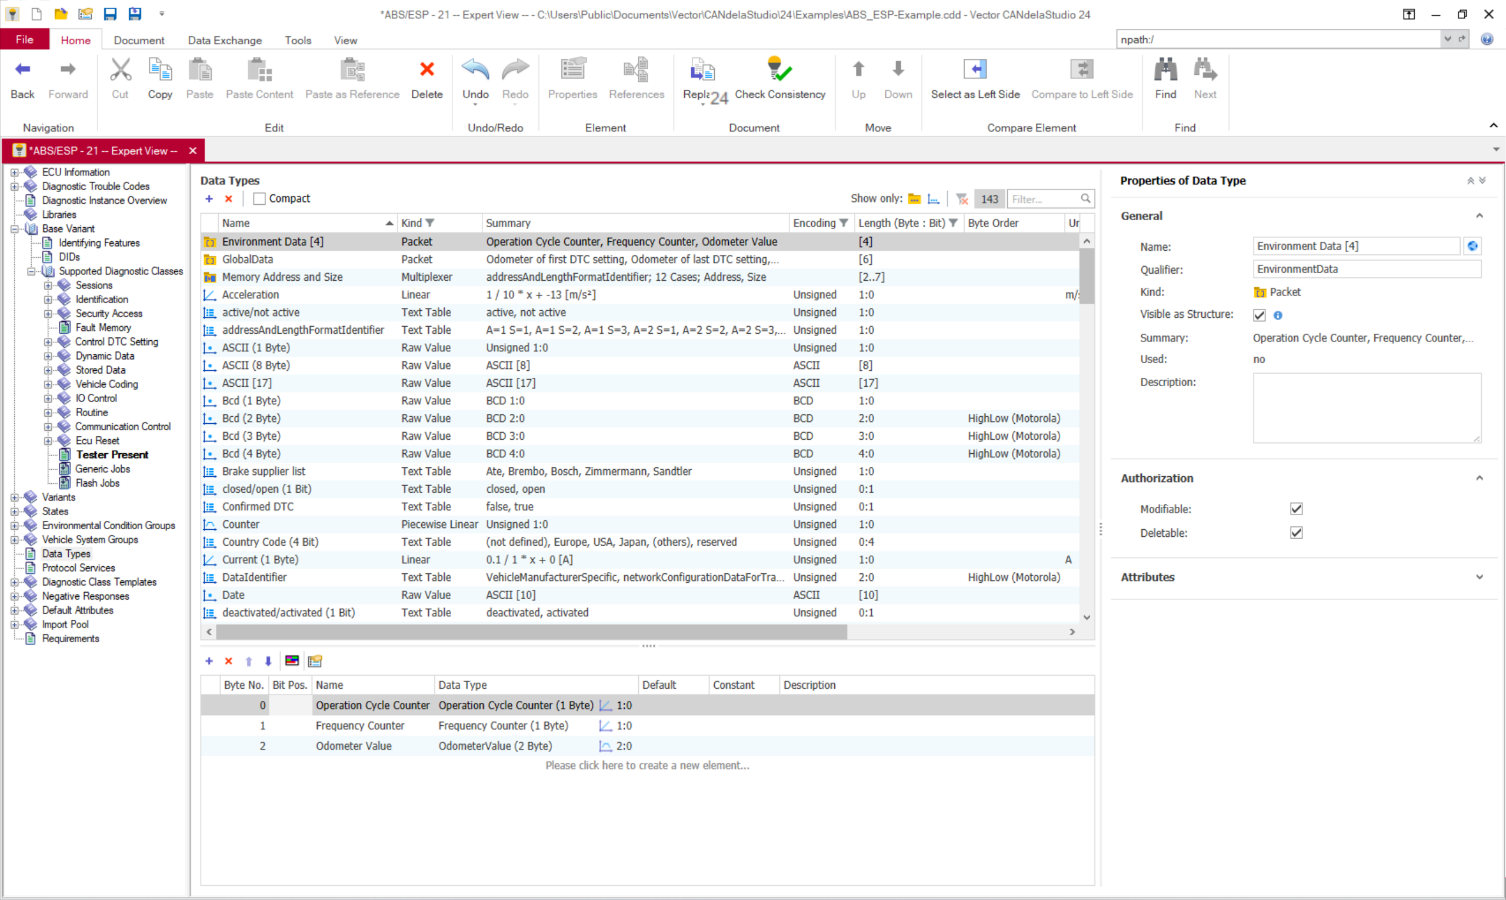Click the horizontal scrollbar of the data types table
This screenshot has width=1506, height=900.
pos(531,632)
